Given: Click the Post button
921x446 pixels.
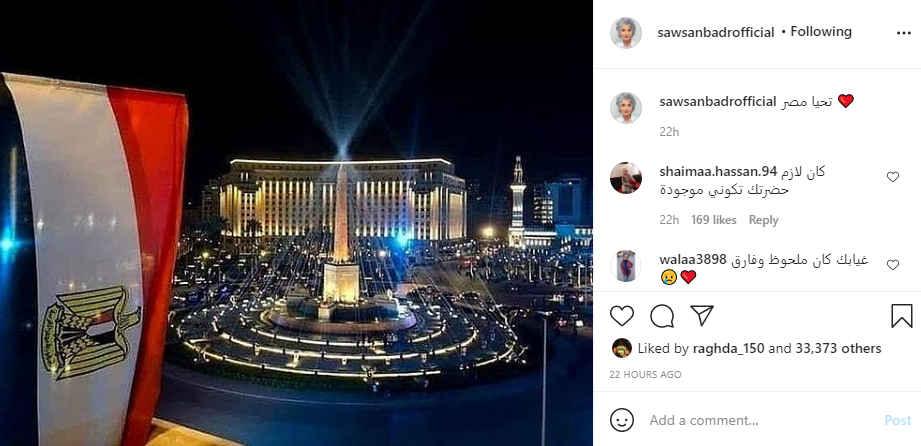Looking at the screenshot, I should (x=898, y=420).
